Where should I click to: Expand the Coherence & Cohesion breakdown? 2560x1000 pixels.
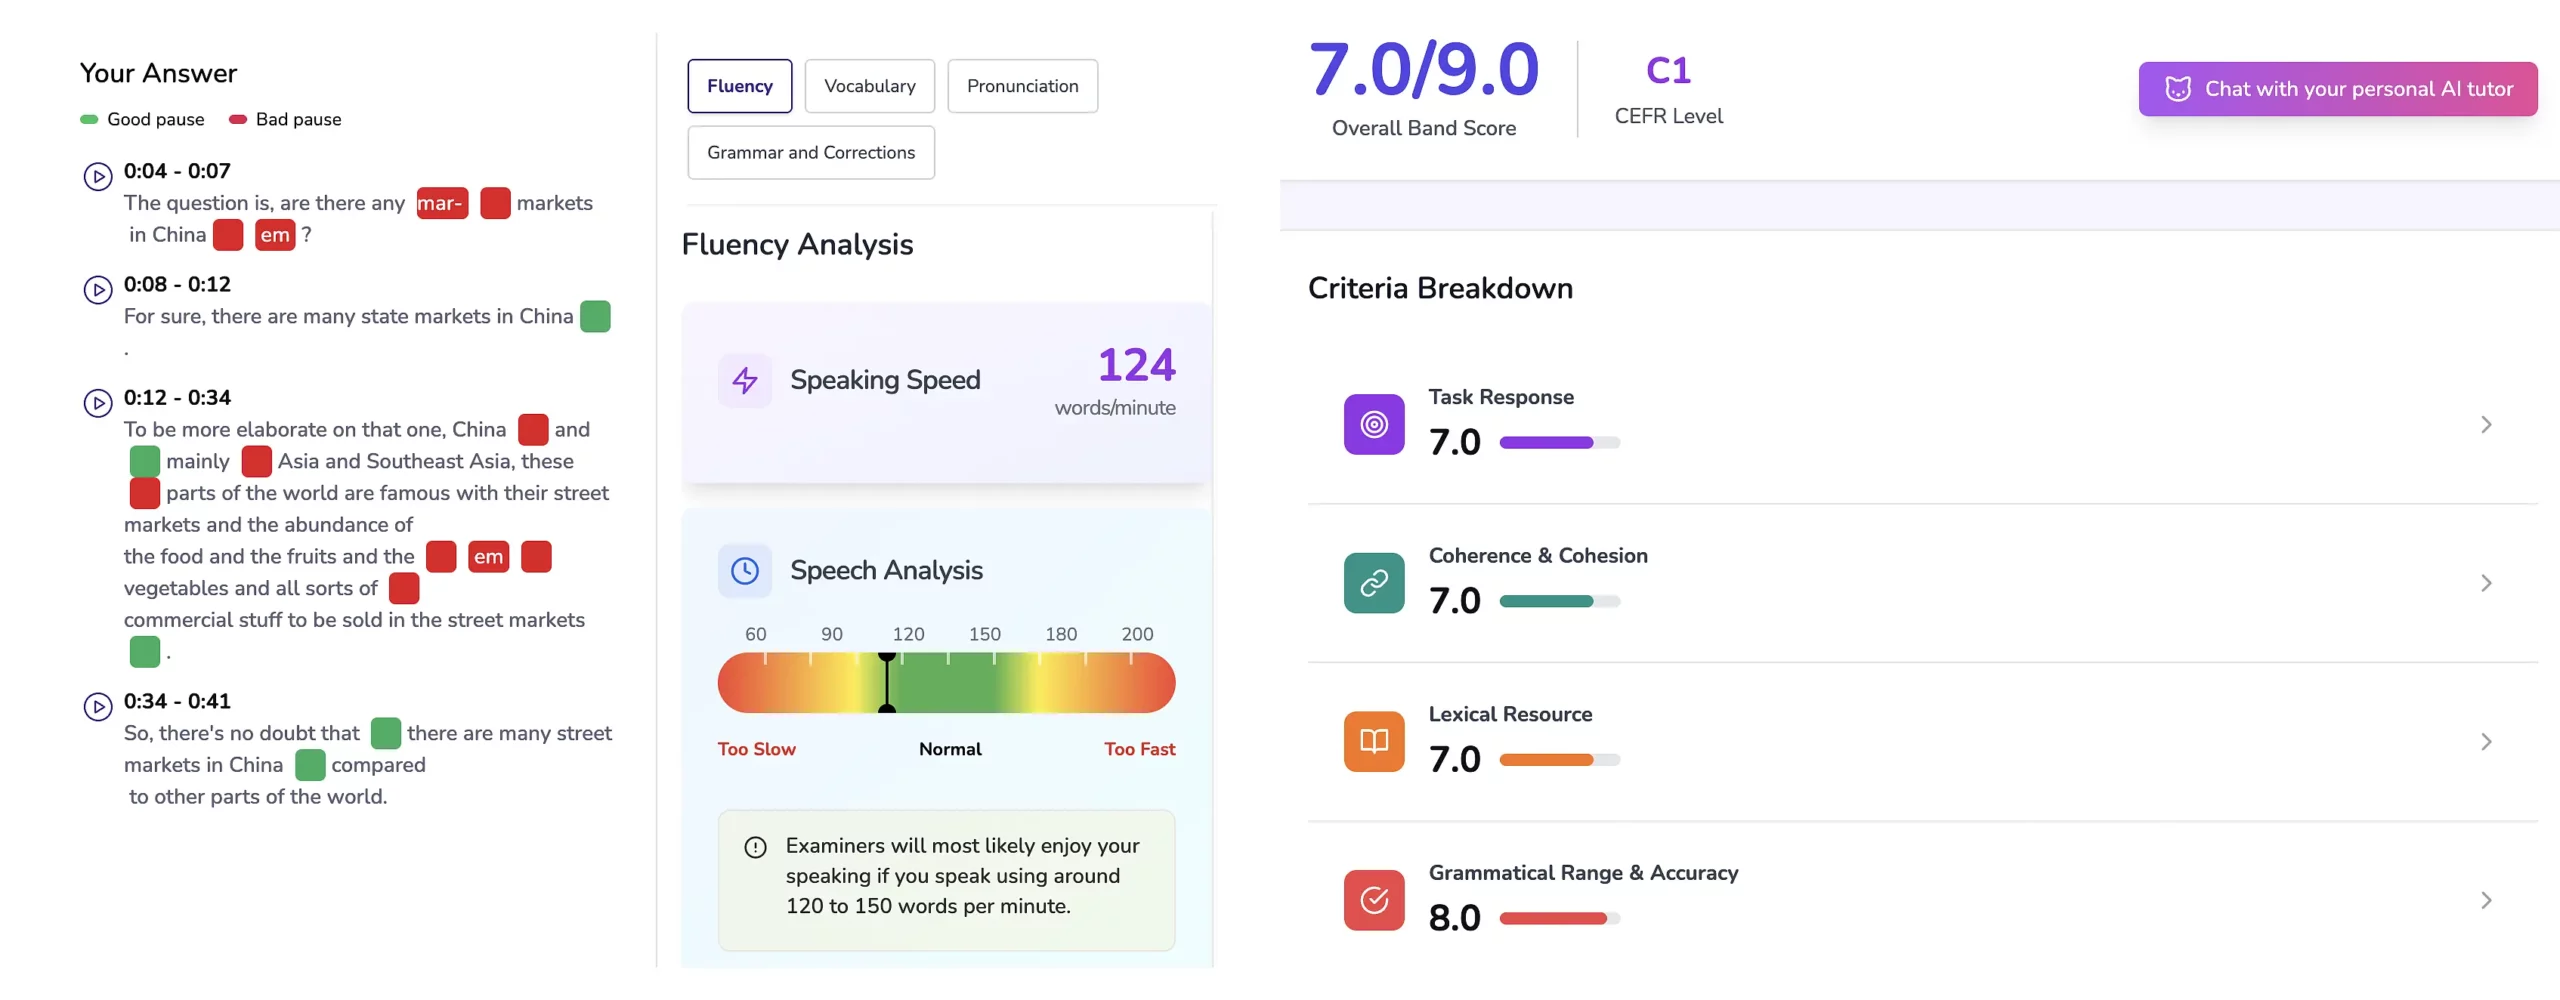[2486, 582]
